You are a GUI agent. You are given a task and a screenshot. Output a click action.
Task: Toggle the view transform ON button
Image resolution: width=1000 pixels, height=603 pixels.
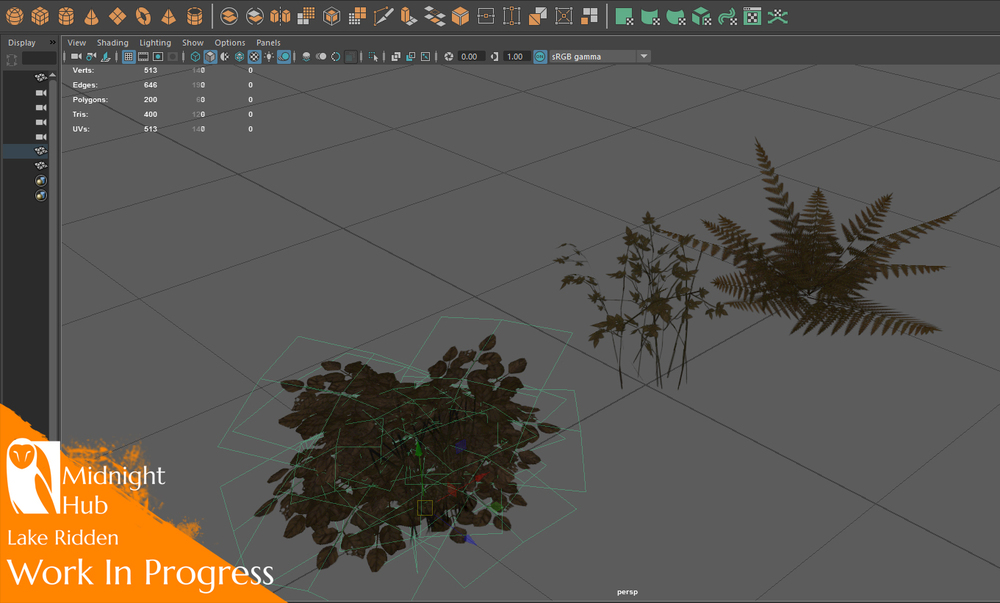[540, 57]
